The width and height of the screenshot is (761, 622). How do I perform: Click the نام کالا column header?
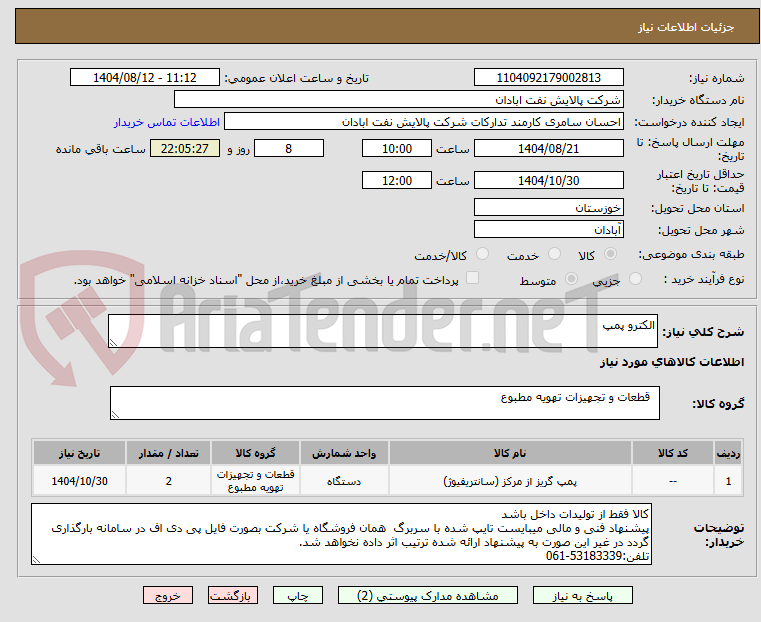(510, 453)
